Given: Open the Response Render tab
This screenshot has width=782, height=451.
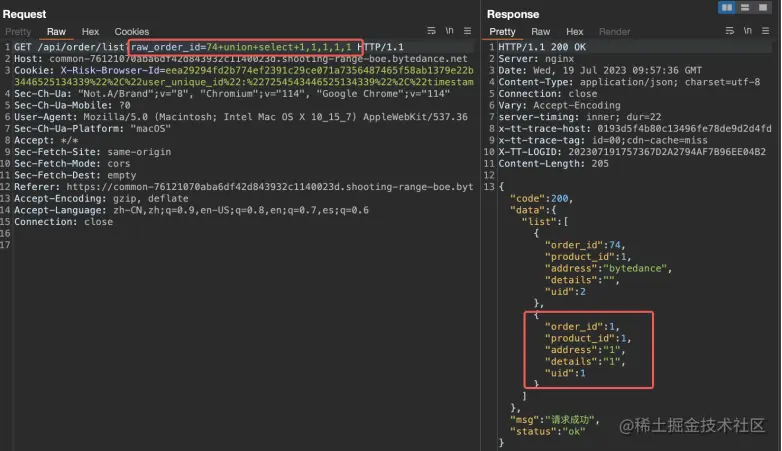Looking at the screenshot, I should [614, 31].
